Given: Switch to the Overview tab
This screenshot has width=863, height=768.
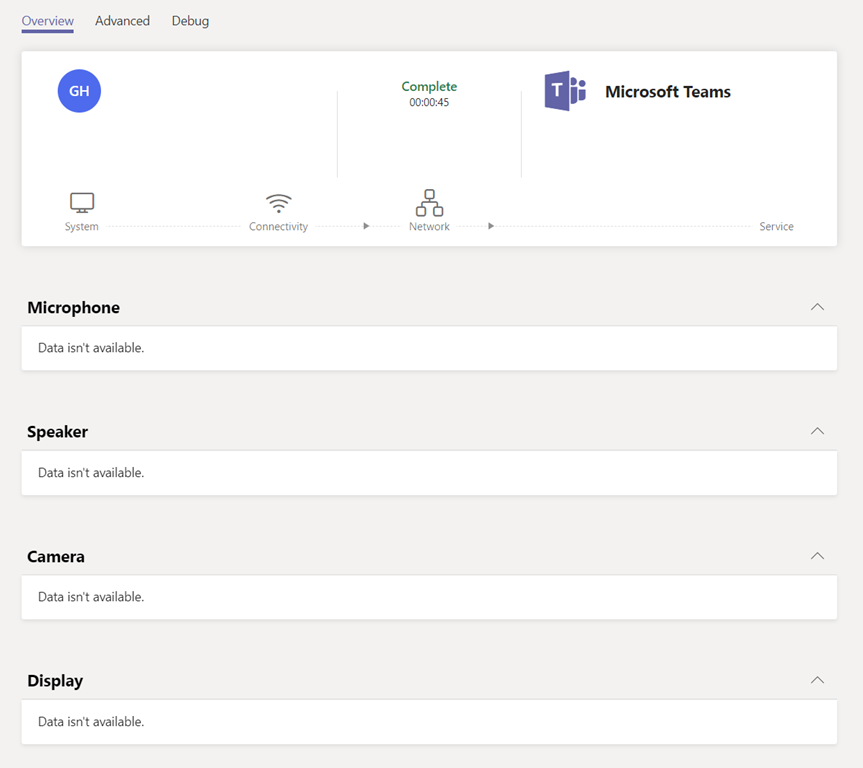Looking at the screenshot, I should (47, 21).
